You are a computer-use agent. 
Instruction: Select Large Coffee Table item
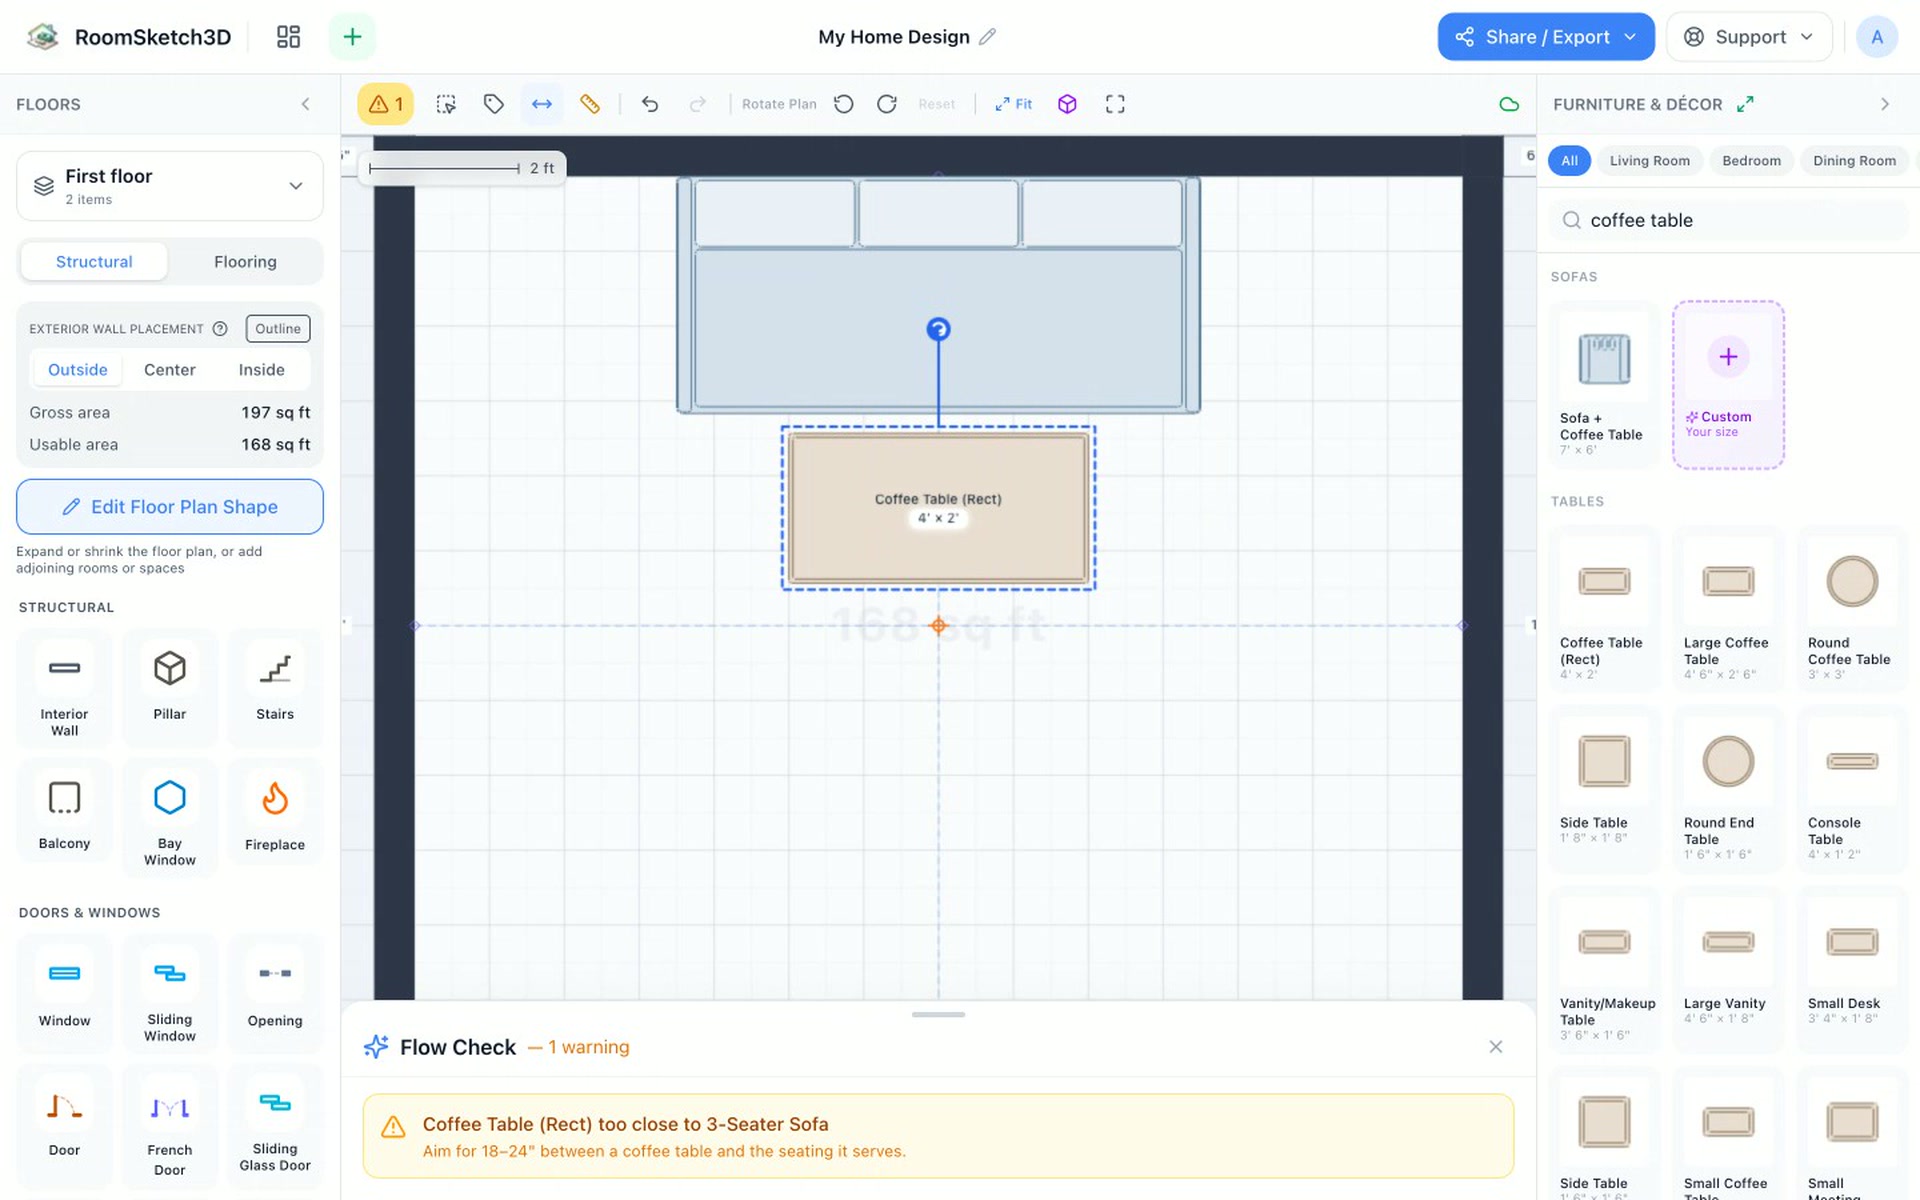(x=1728, y=608)
